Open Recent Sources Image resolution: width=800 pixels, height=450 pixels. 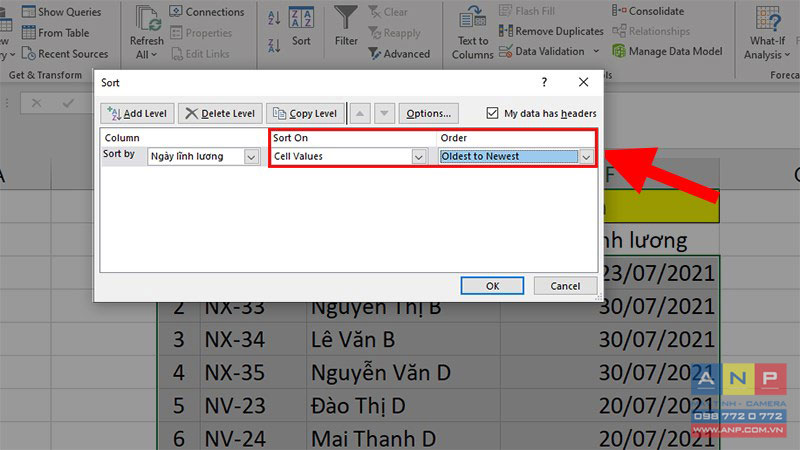pos(65,54)
